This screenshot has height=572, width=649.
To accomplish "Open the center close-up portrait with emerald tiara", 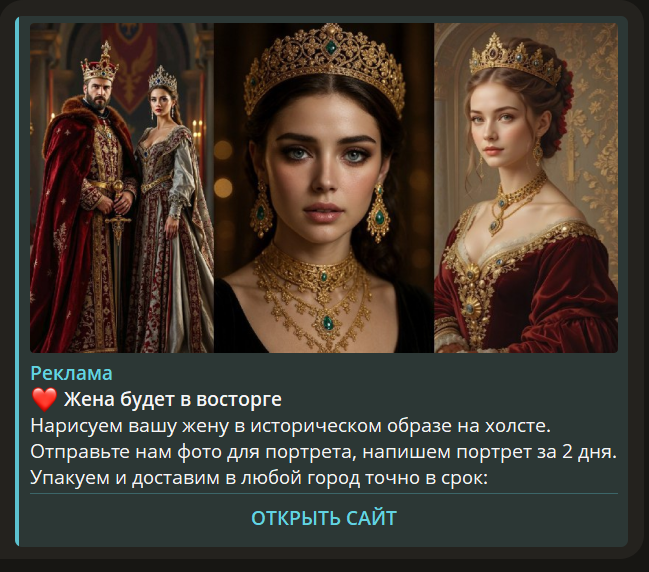I will coord(324,188).
